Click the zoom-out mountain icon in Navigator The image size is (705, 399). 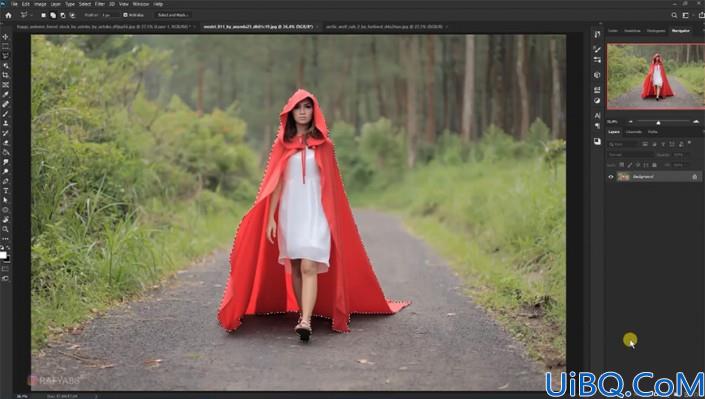point(630,121)
